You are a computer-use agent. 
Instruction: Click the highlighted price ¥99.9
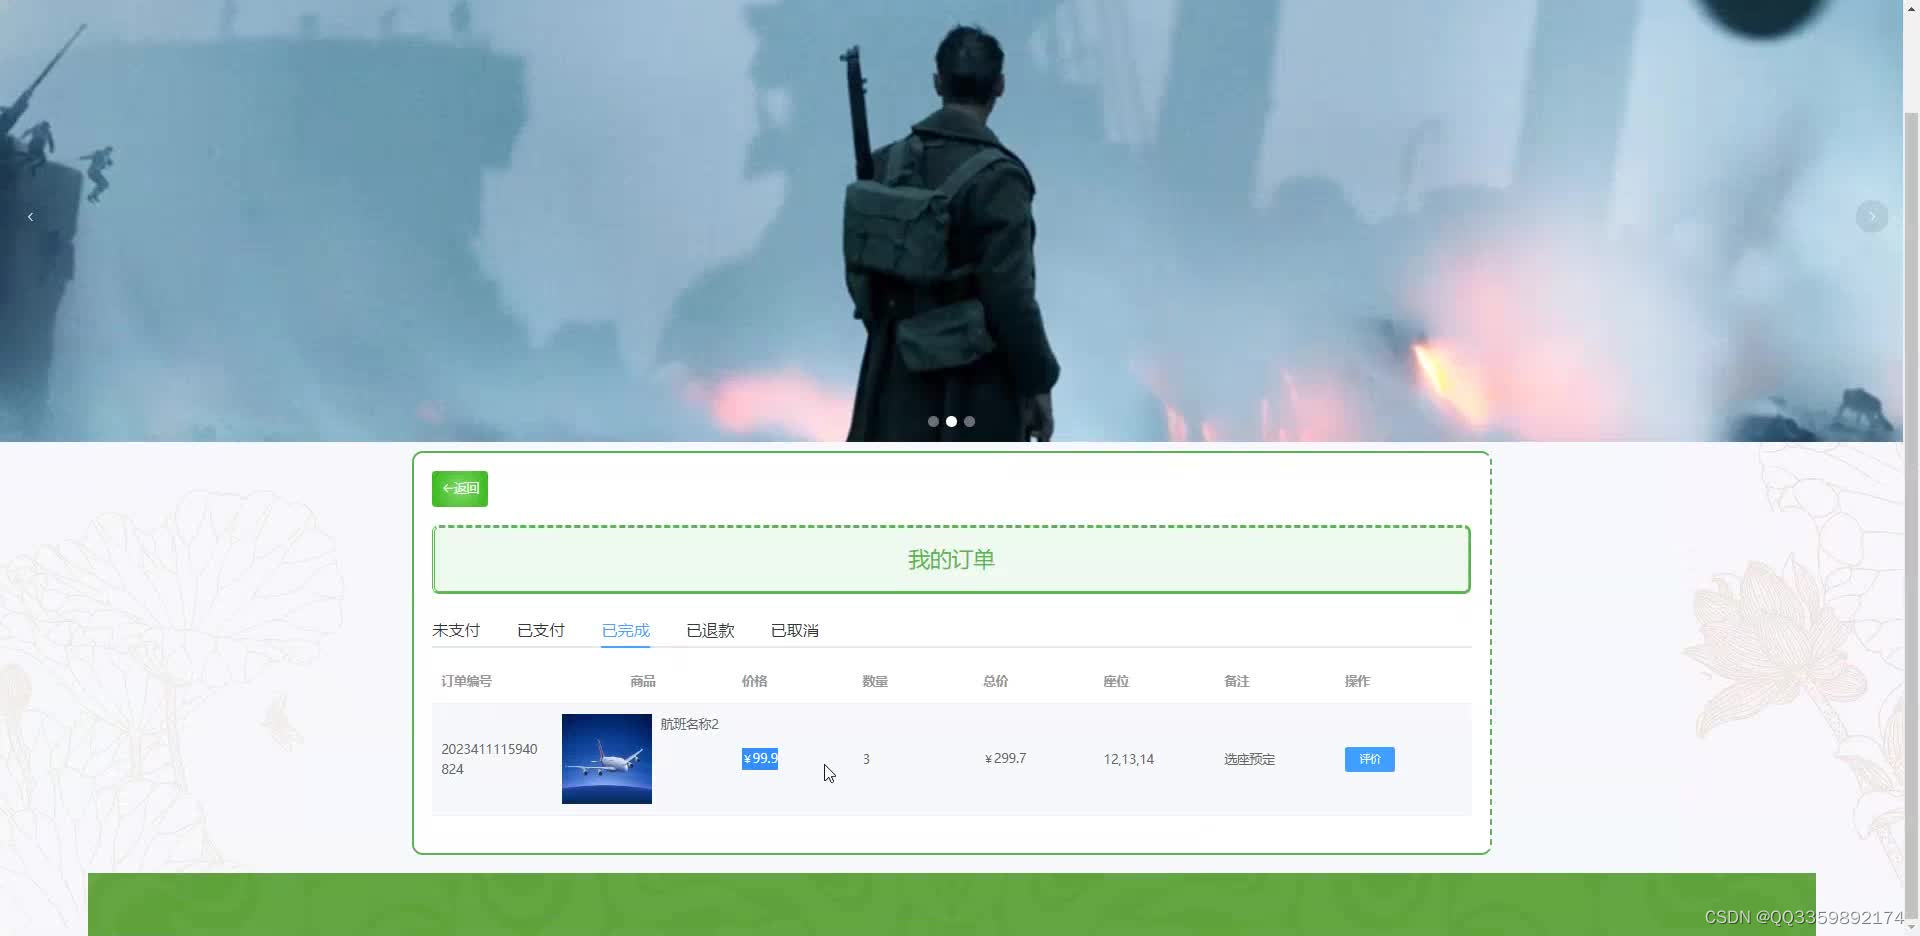(760, 759)
